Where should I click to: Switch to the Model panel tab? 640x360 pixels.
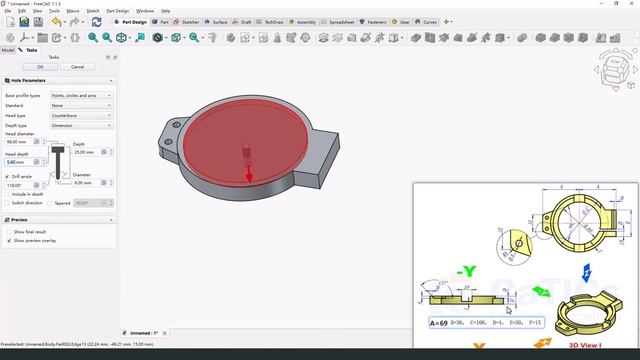tap(8, 50)
